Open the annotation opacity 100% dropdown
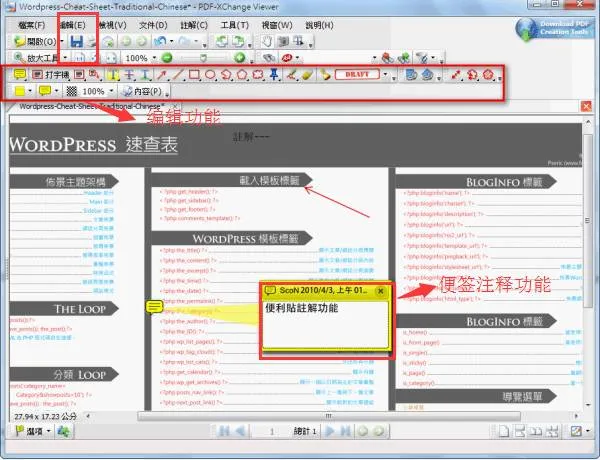 click(111, 91)
